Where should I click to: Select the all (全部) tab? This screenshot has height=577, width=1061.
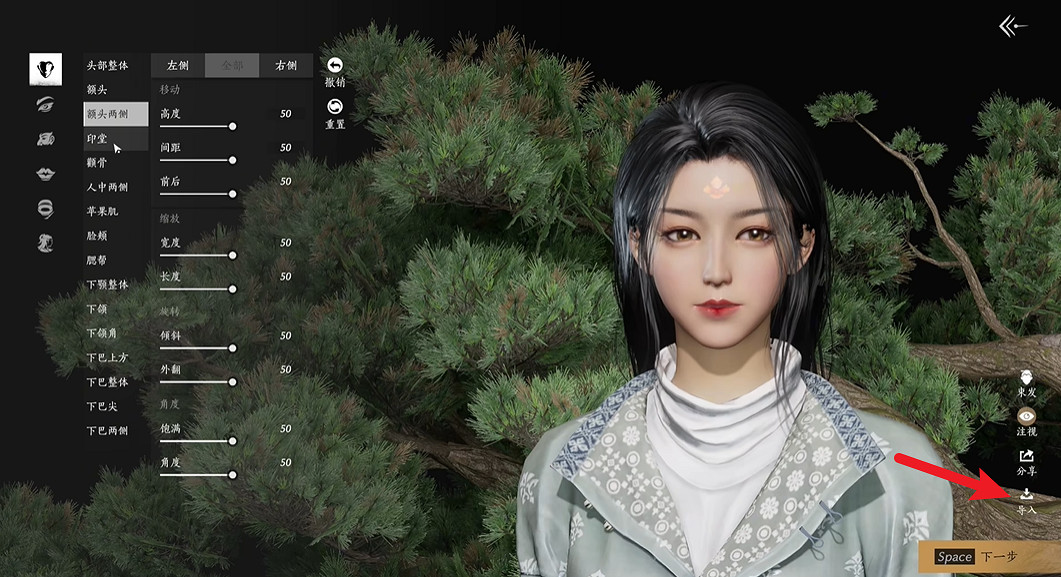[232, 65]
